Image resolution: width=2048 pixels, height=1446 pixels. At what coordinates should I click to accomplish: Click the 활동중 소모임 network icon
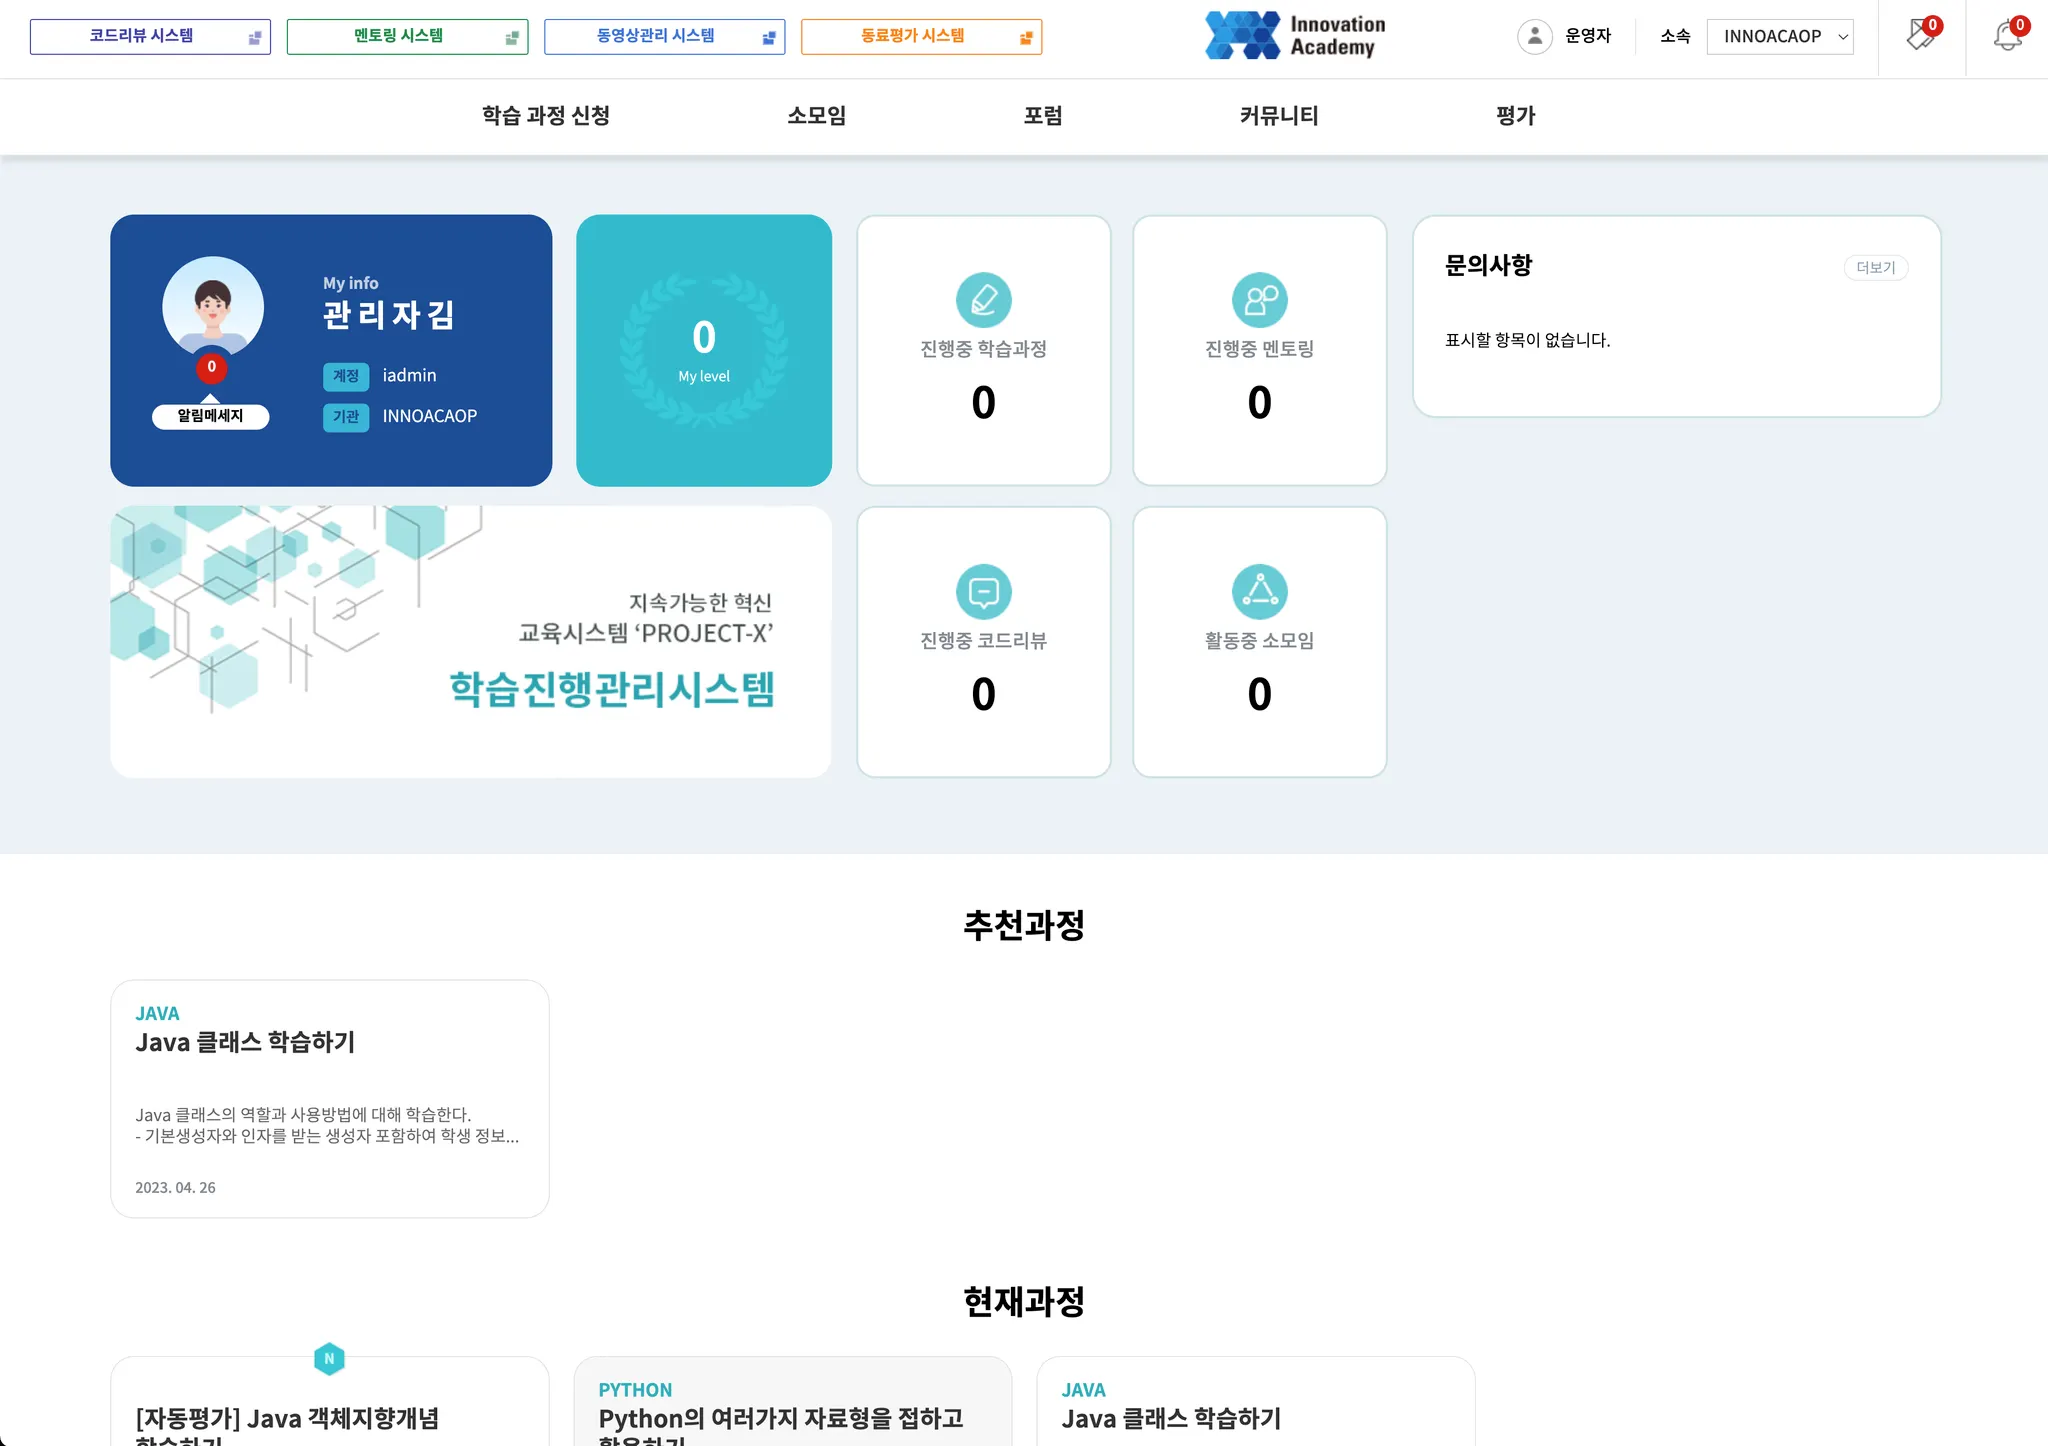pos(1259,592)
